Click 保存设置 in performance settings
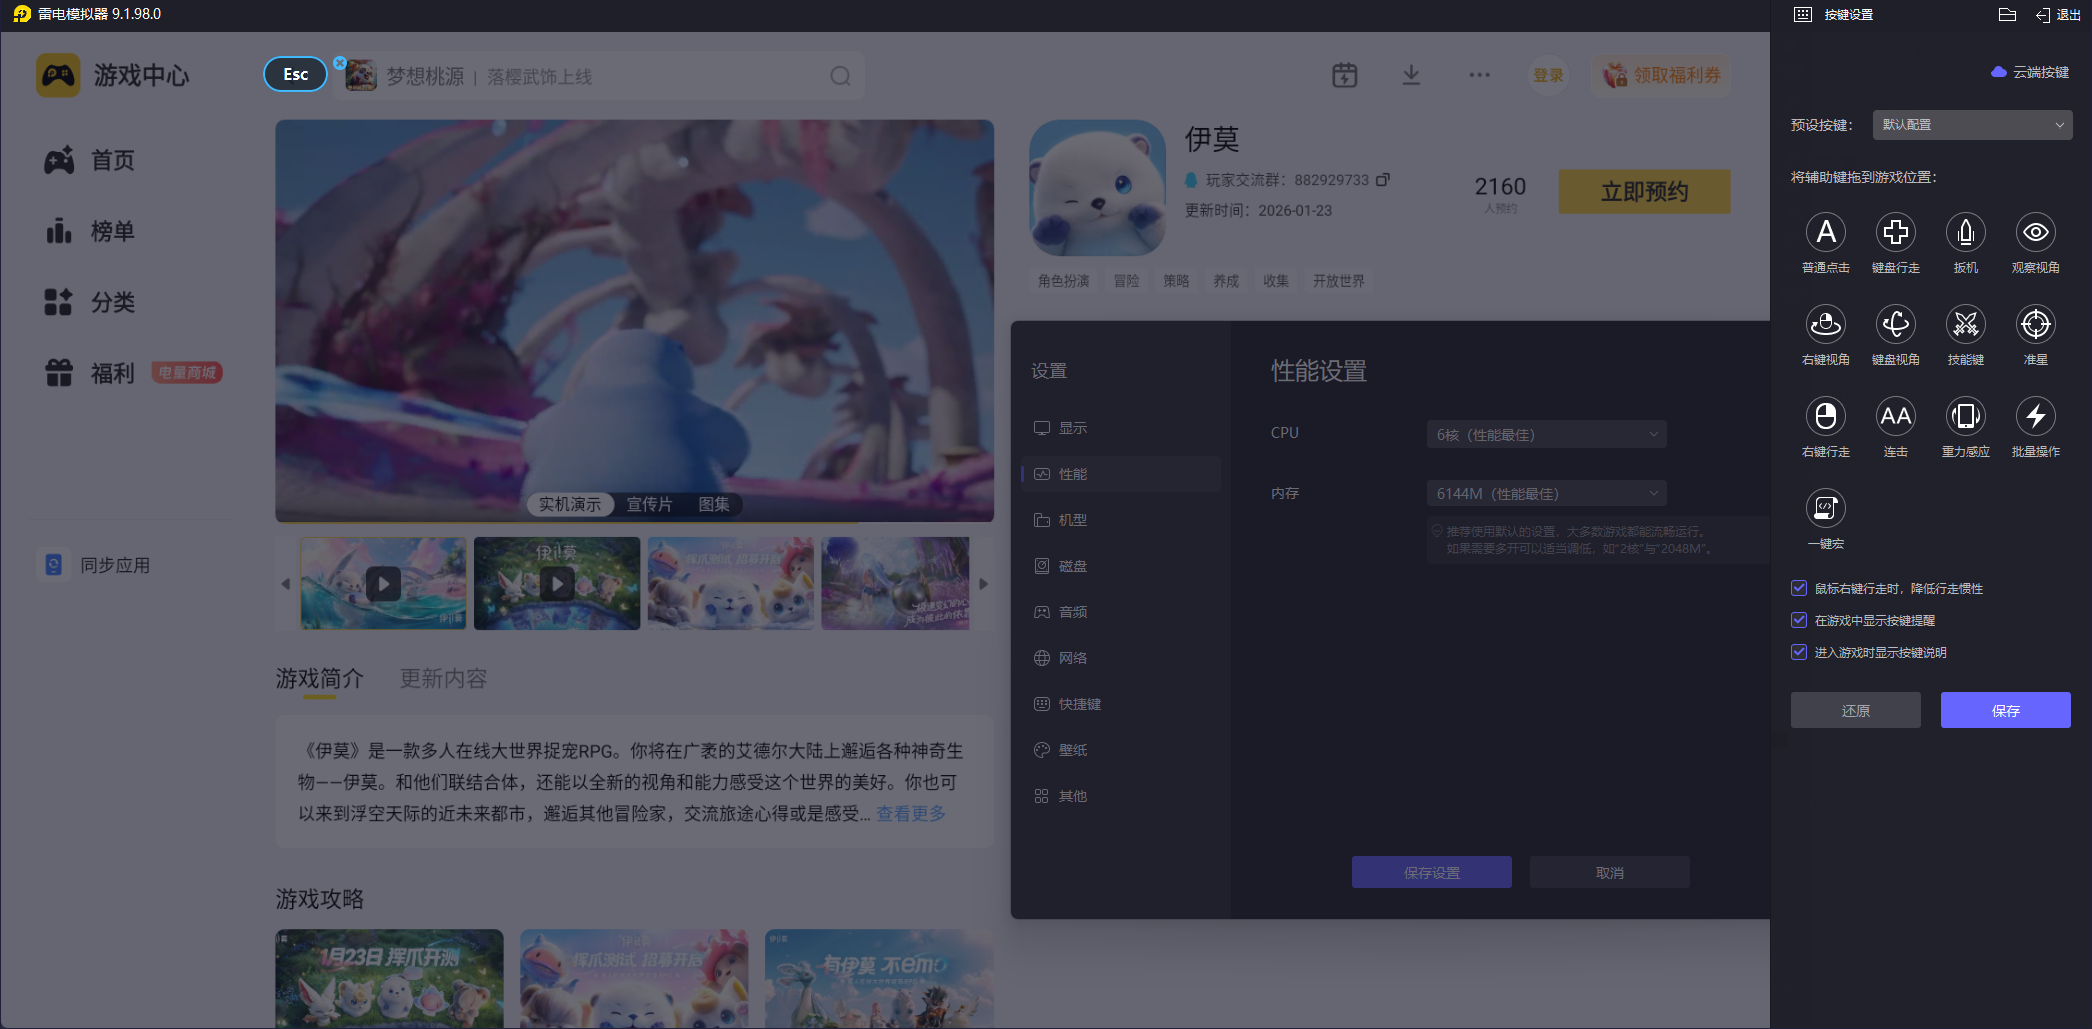Screen dimensions: 2092x1029 tap(1432, 872)
